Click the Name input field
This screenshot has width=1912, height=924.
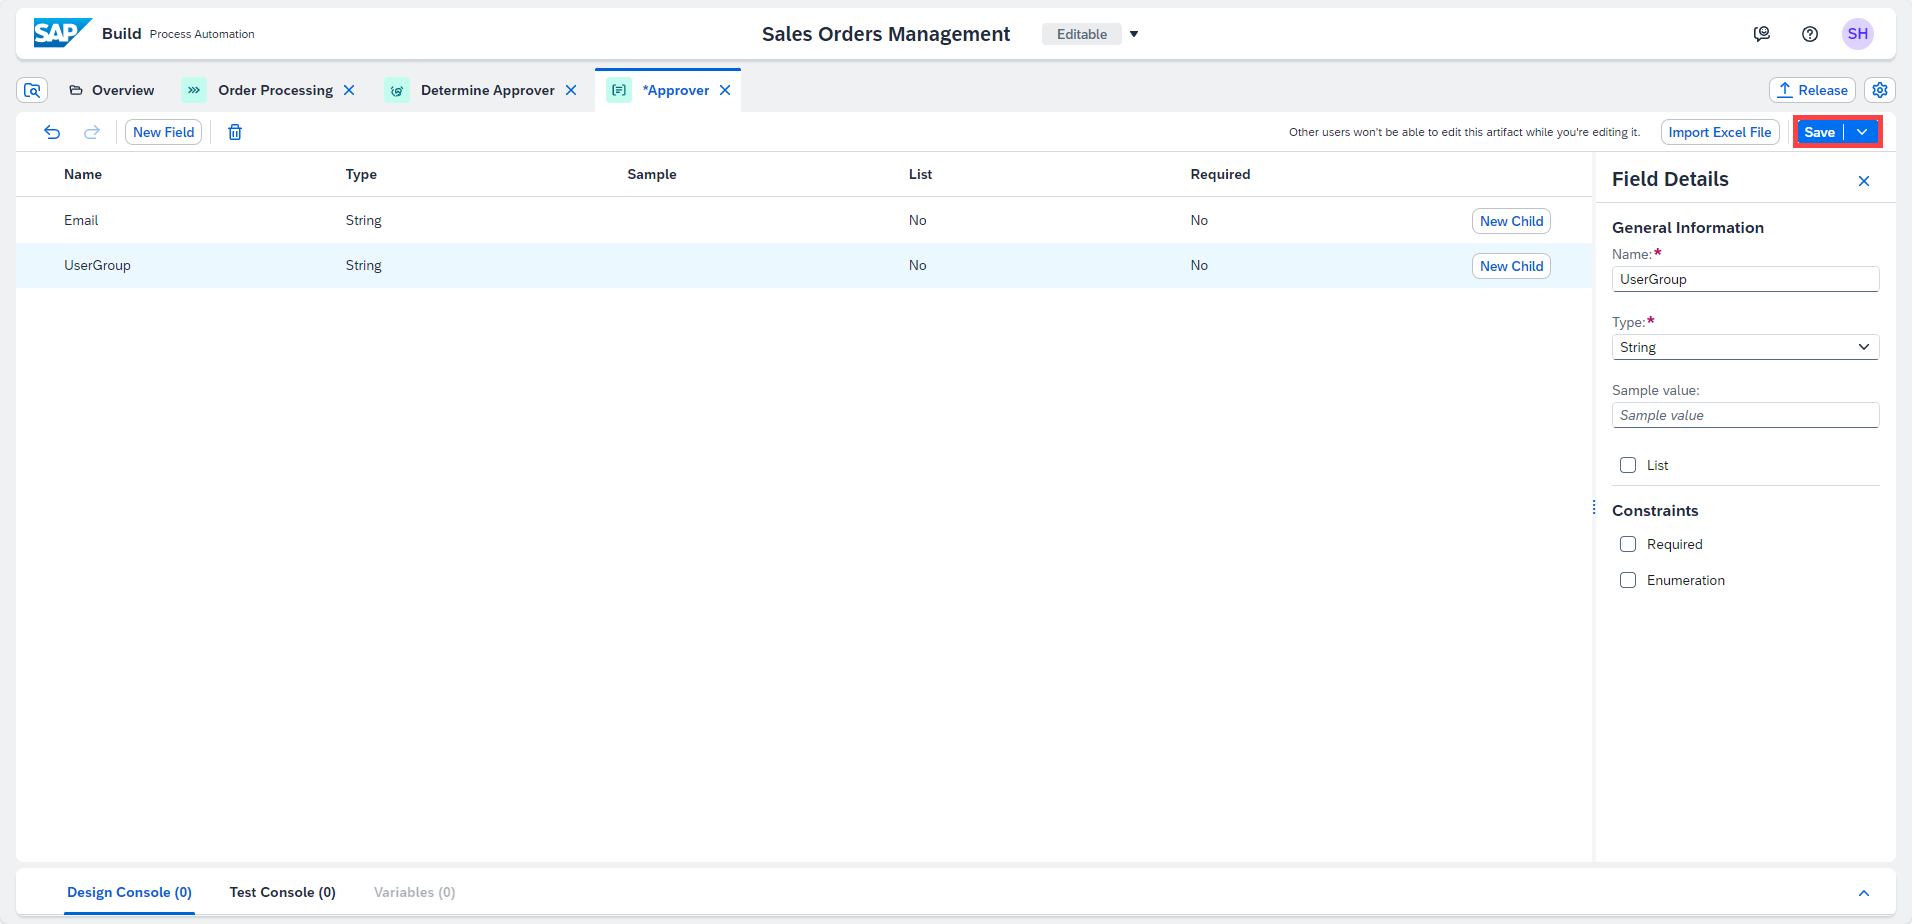pyautogui.click(x=1745, y=279)
